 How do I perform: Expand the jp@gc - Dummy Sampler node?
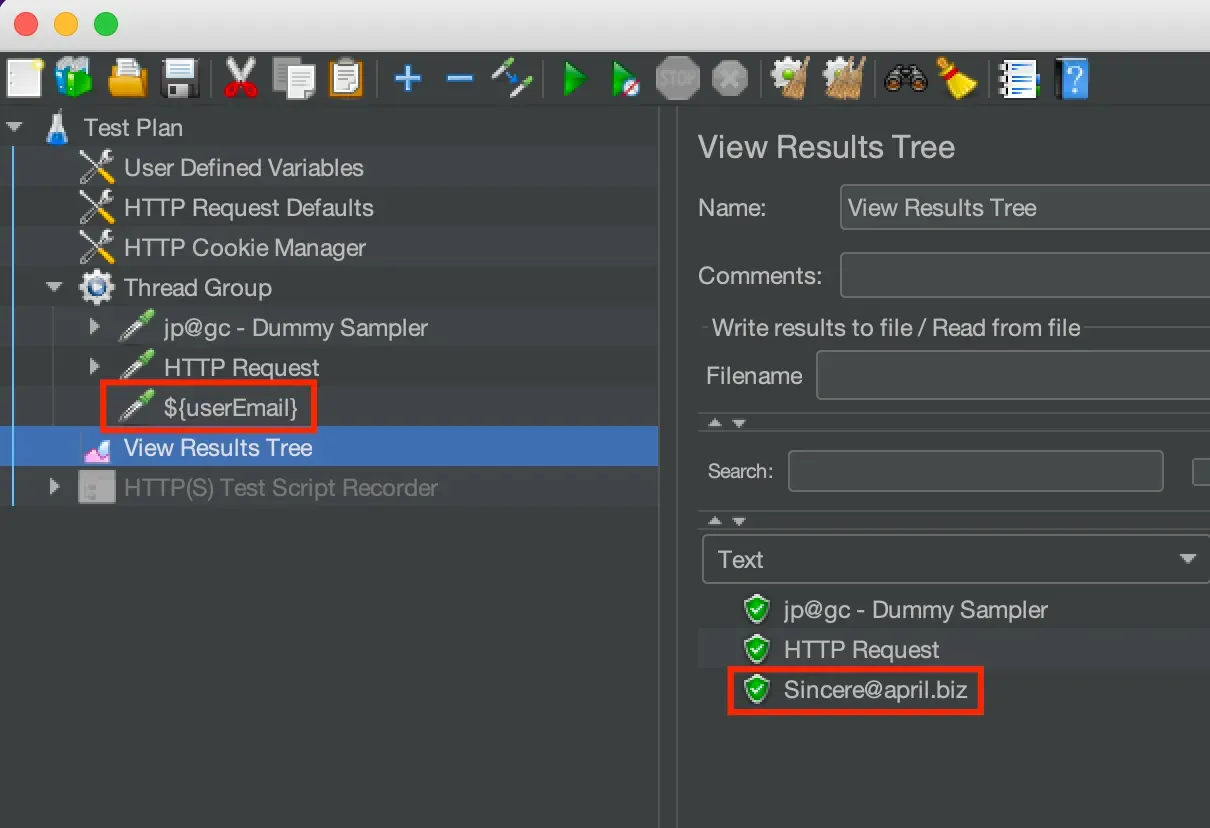[94, 327]
